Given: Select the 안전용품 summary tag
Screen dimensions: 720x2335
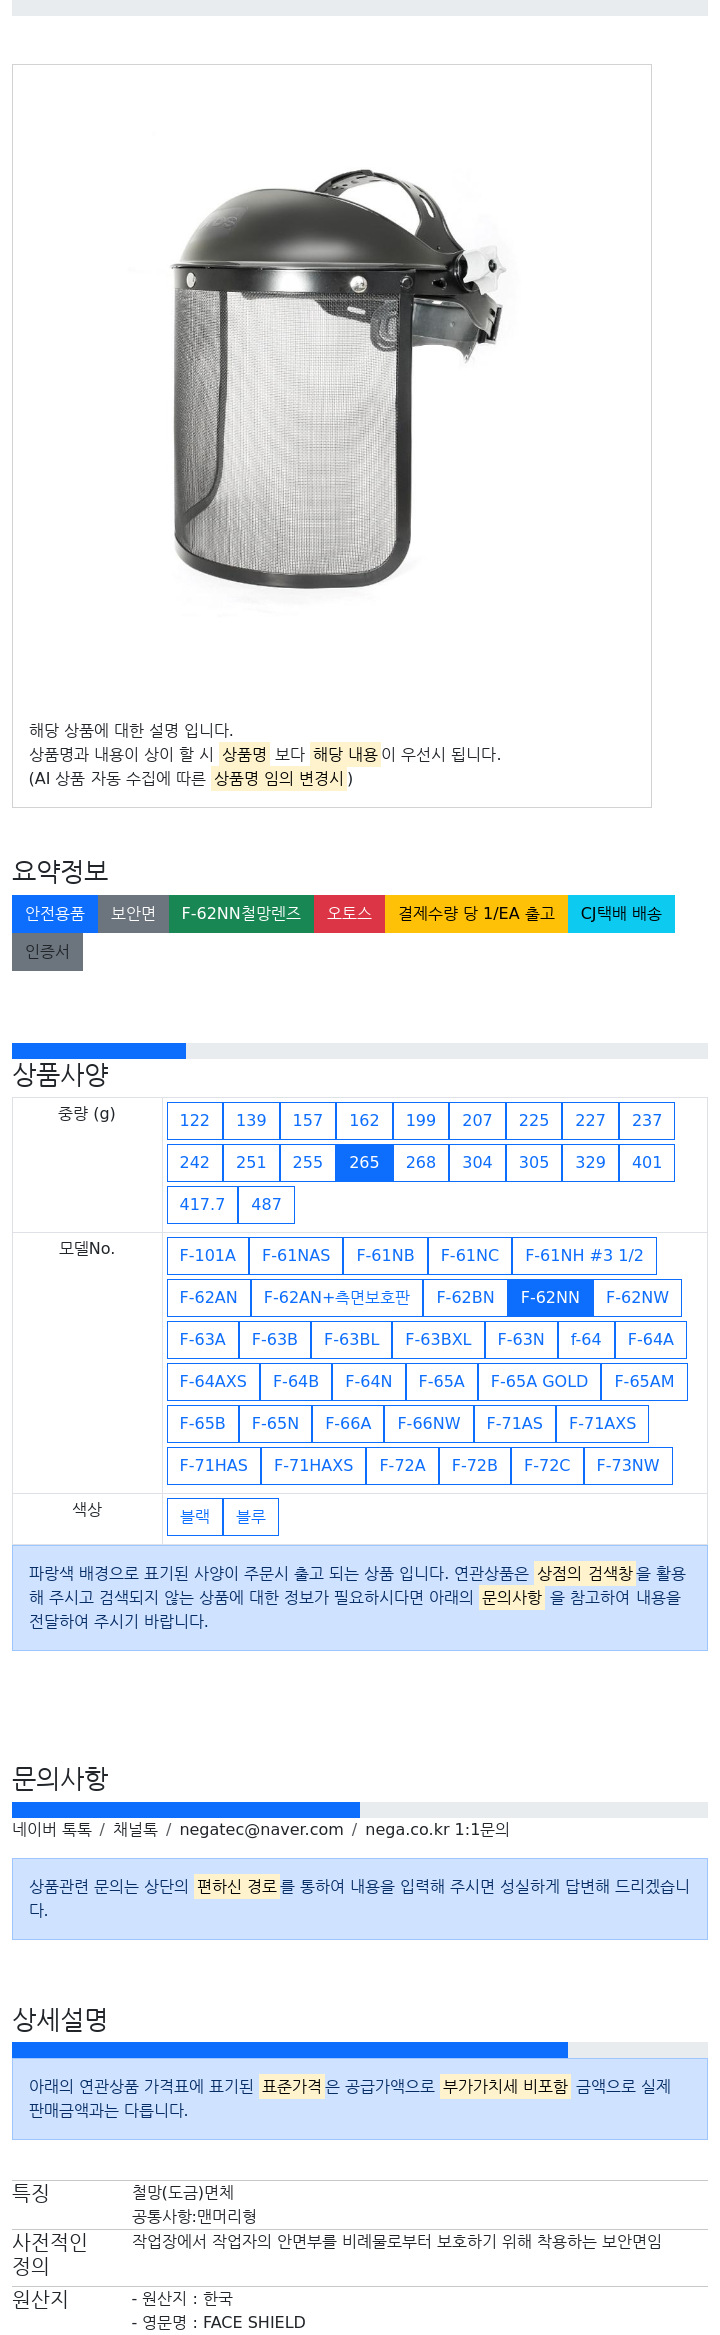Looking at the screenshot, I should click(x=55, y=914).
